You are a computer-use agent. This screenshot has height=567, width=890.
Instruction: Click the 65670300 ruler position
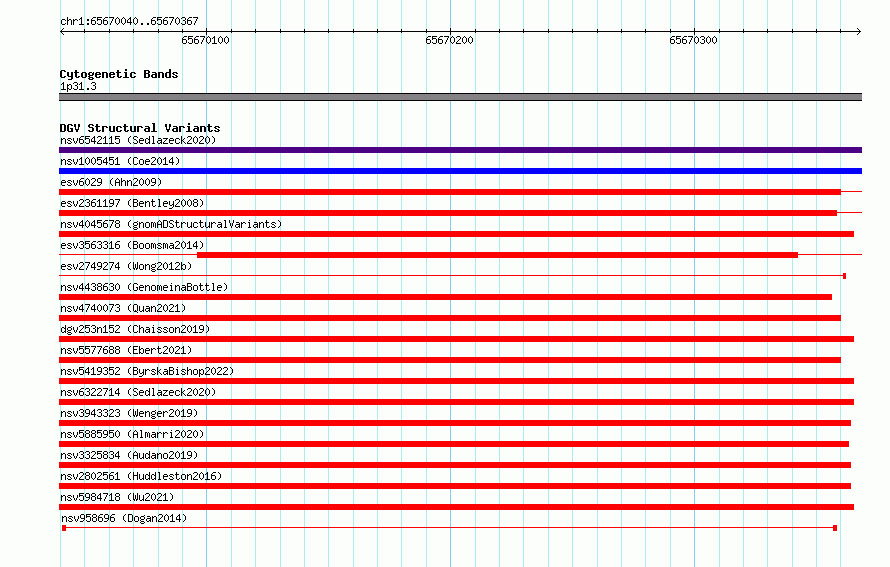pos(694,40)
